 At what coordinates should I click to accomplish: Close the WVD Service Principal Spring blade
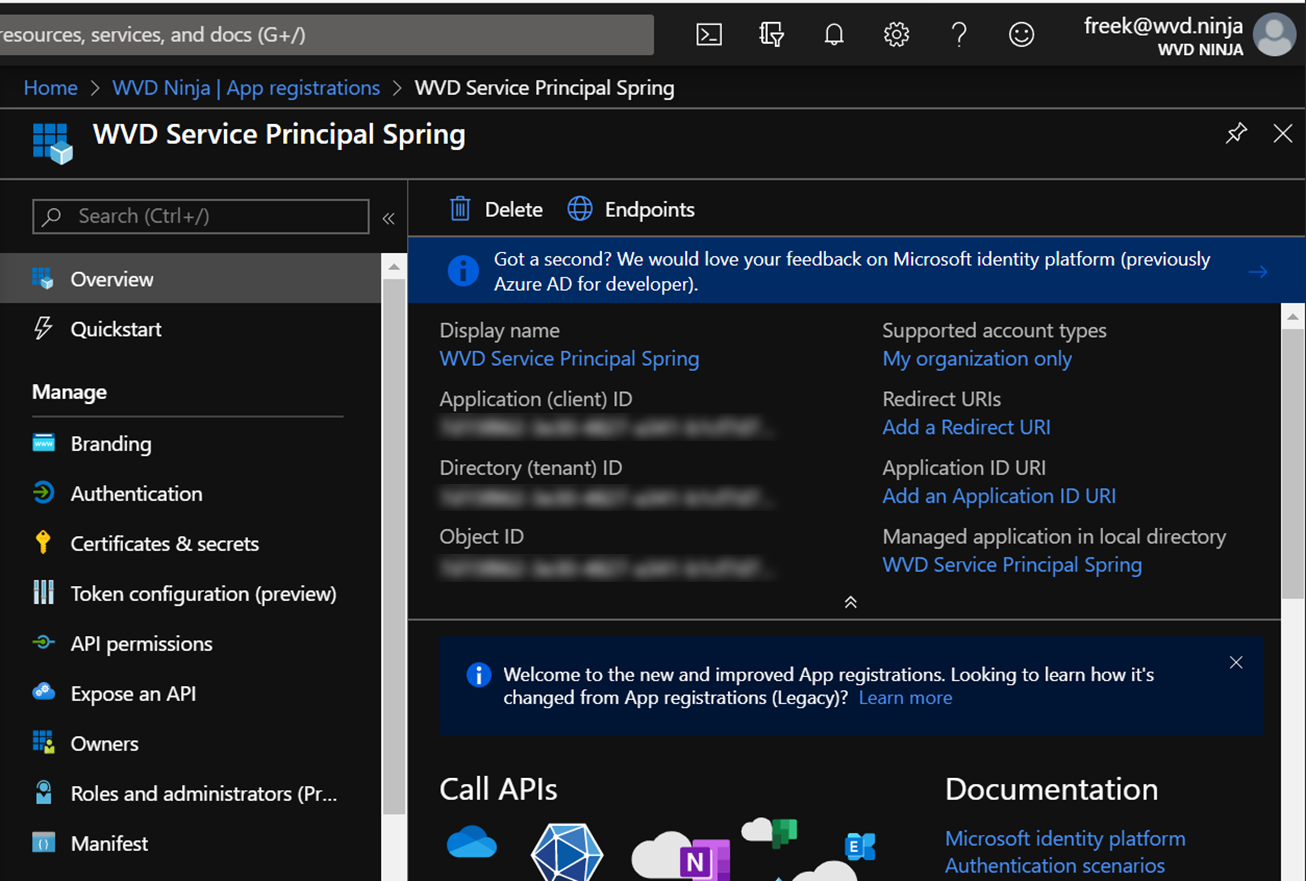tap(1283, 133)
